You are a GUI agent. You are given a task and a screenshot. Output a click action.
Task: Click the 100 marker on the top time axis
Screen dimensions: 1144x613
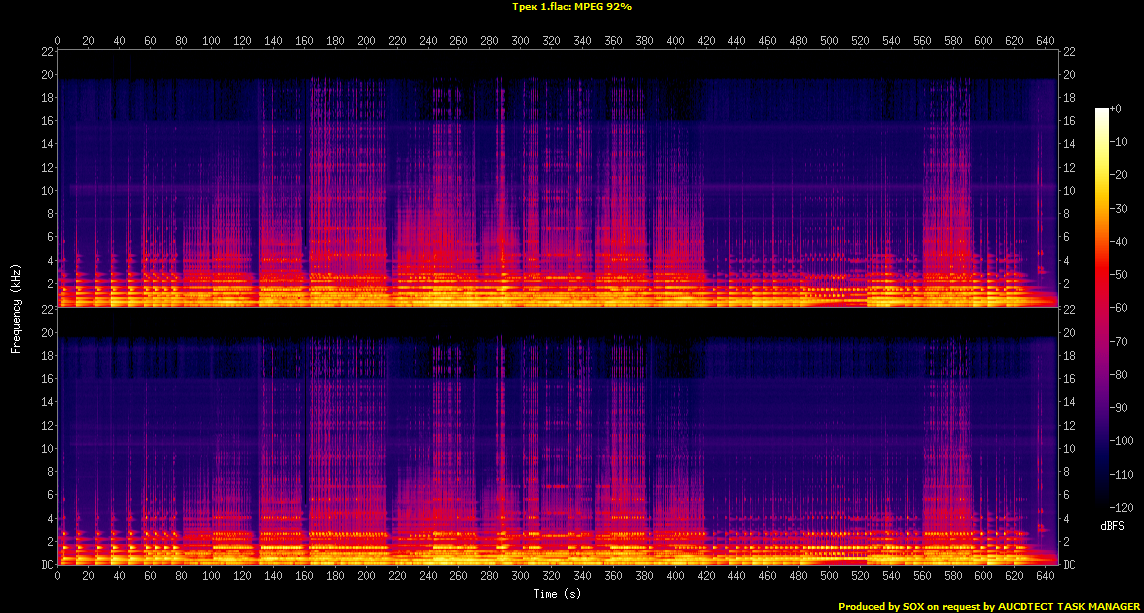[x=211, y=40]
